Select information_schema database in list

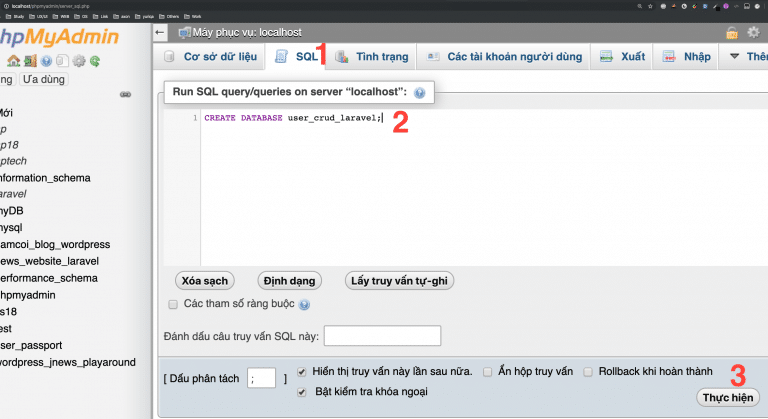point(45,178)
